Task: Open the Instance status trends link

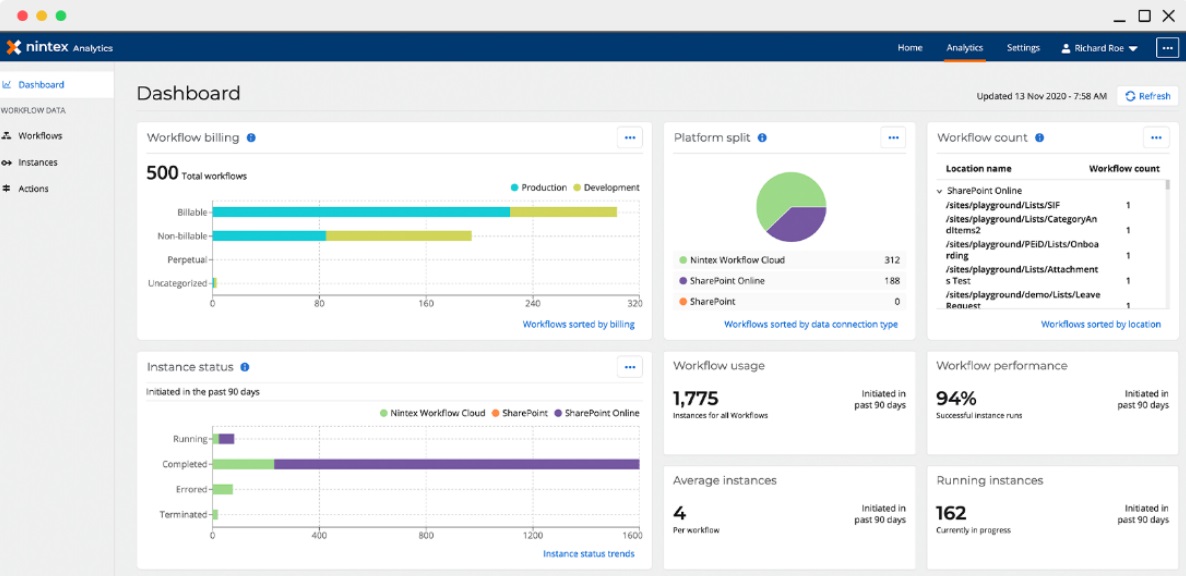Action: [588, 553]
